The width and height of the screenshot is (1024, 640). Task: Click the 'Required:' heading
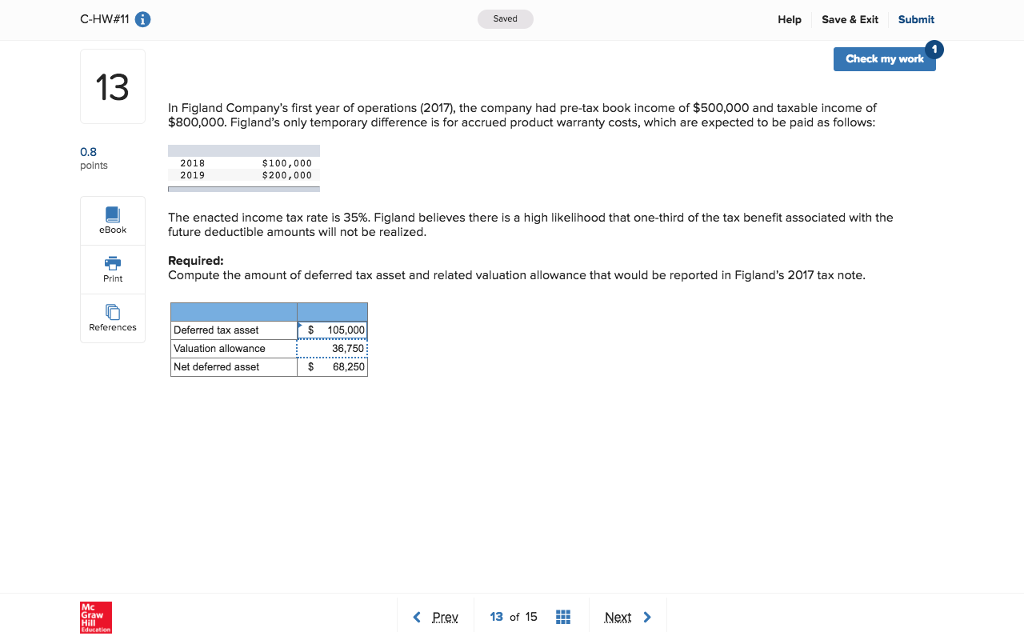[195, 261]
